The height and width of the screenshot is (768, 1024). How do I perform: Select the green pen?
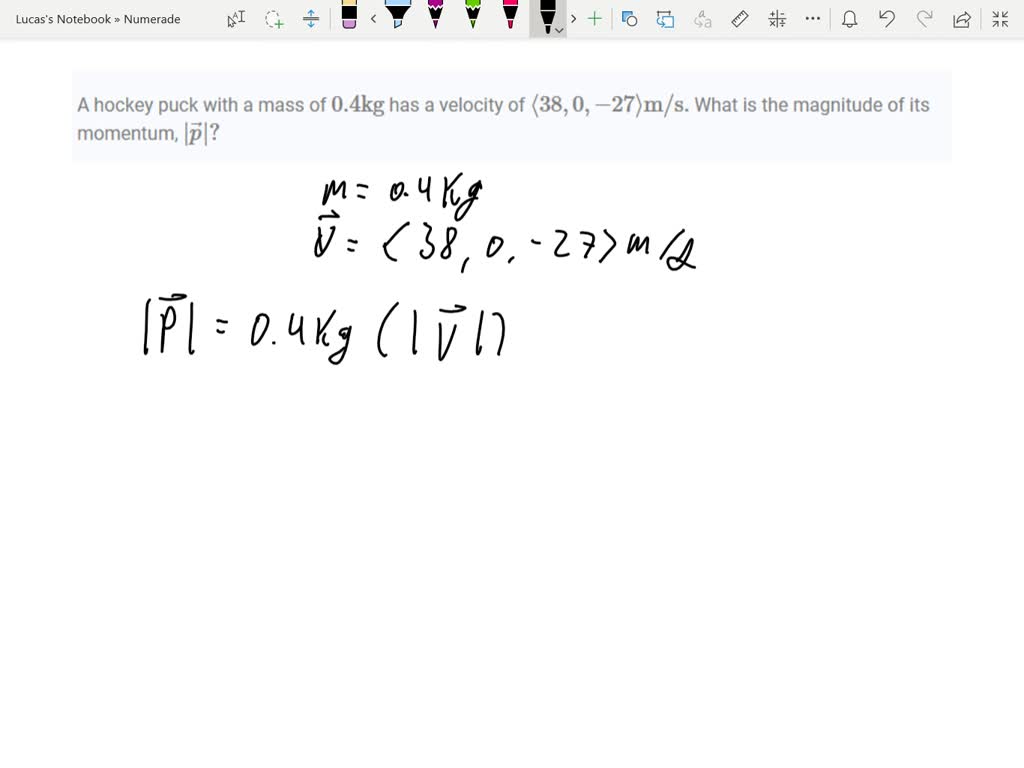pos(473,14)
